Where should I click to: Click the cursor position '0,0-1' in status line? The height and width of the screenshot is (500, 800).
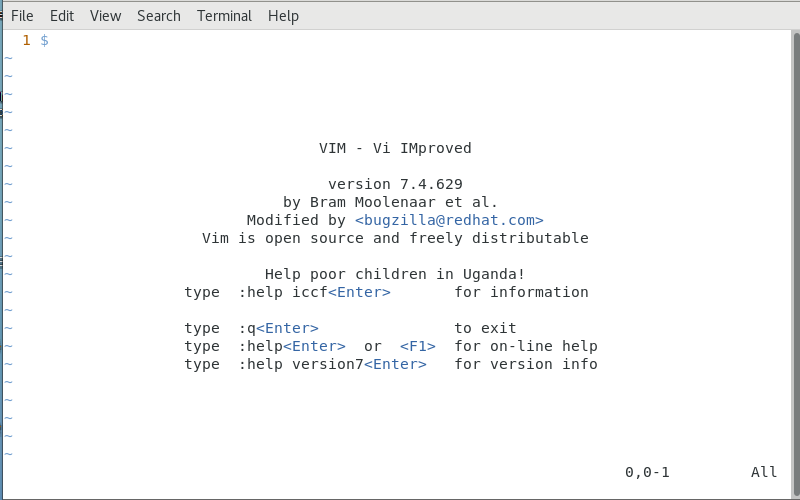[647, 472]
